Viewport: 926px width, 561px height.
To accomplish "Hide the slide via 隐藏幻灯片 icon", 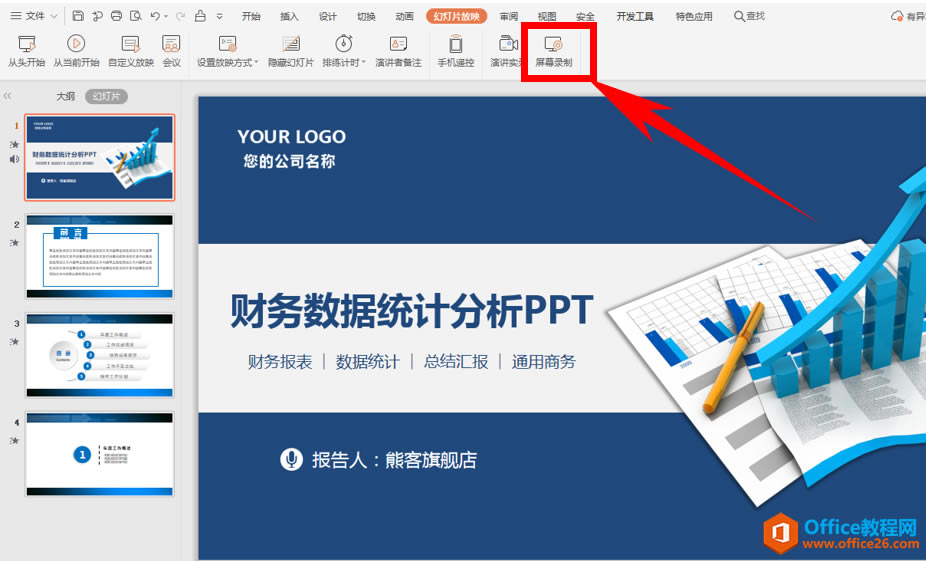I will pos(291,50).
